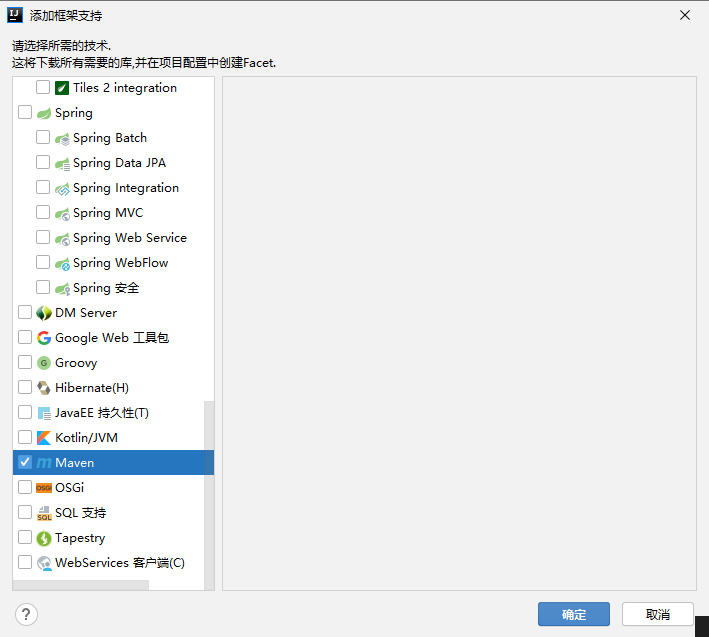
Task: Select the Hibernate(H) row label
Action: pyautogui.click(x=92, y=388)
